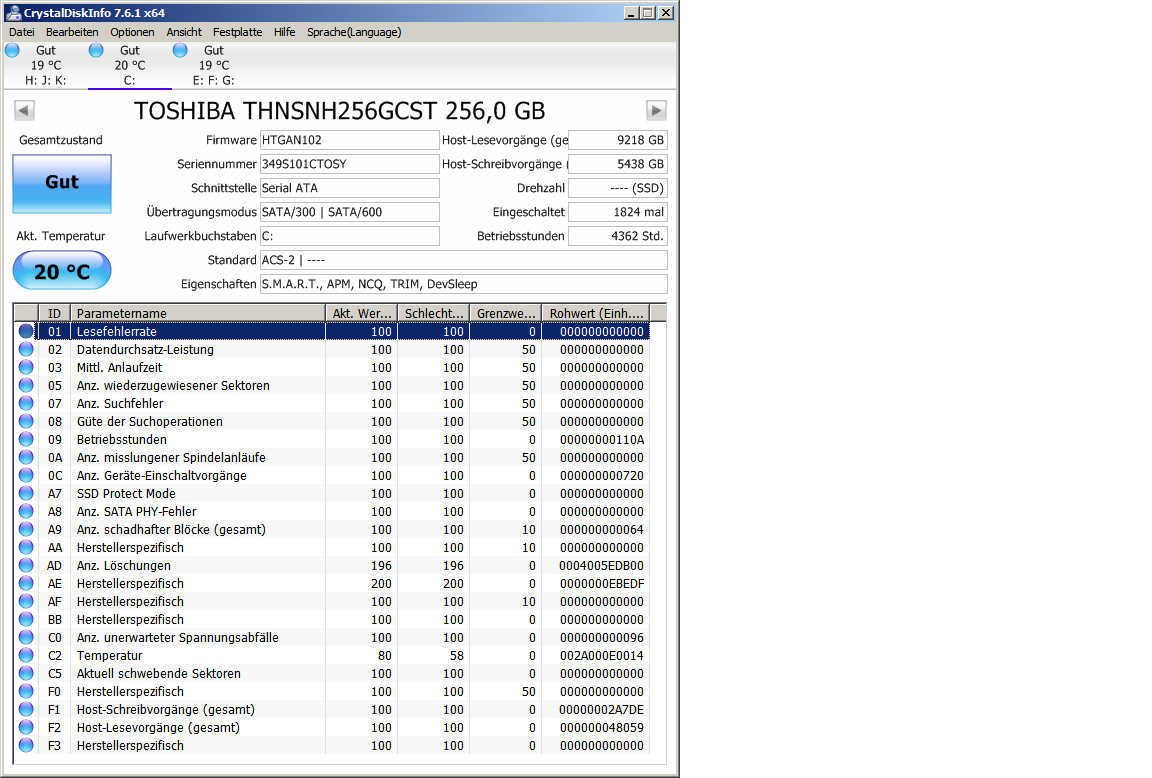Sort by the Rohwert column header
Screen dimensions: 1152x778
[x=596, y=313]
